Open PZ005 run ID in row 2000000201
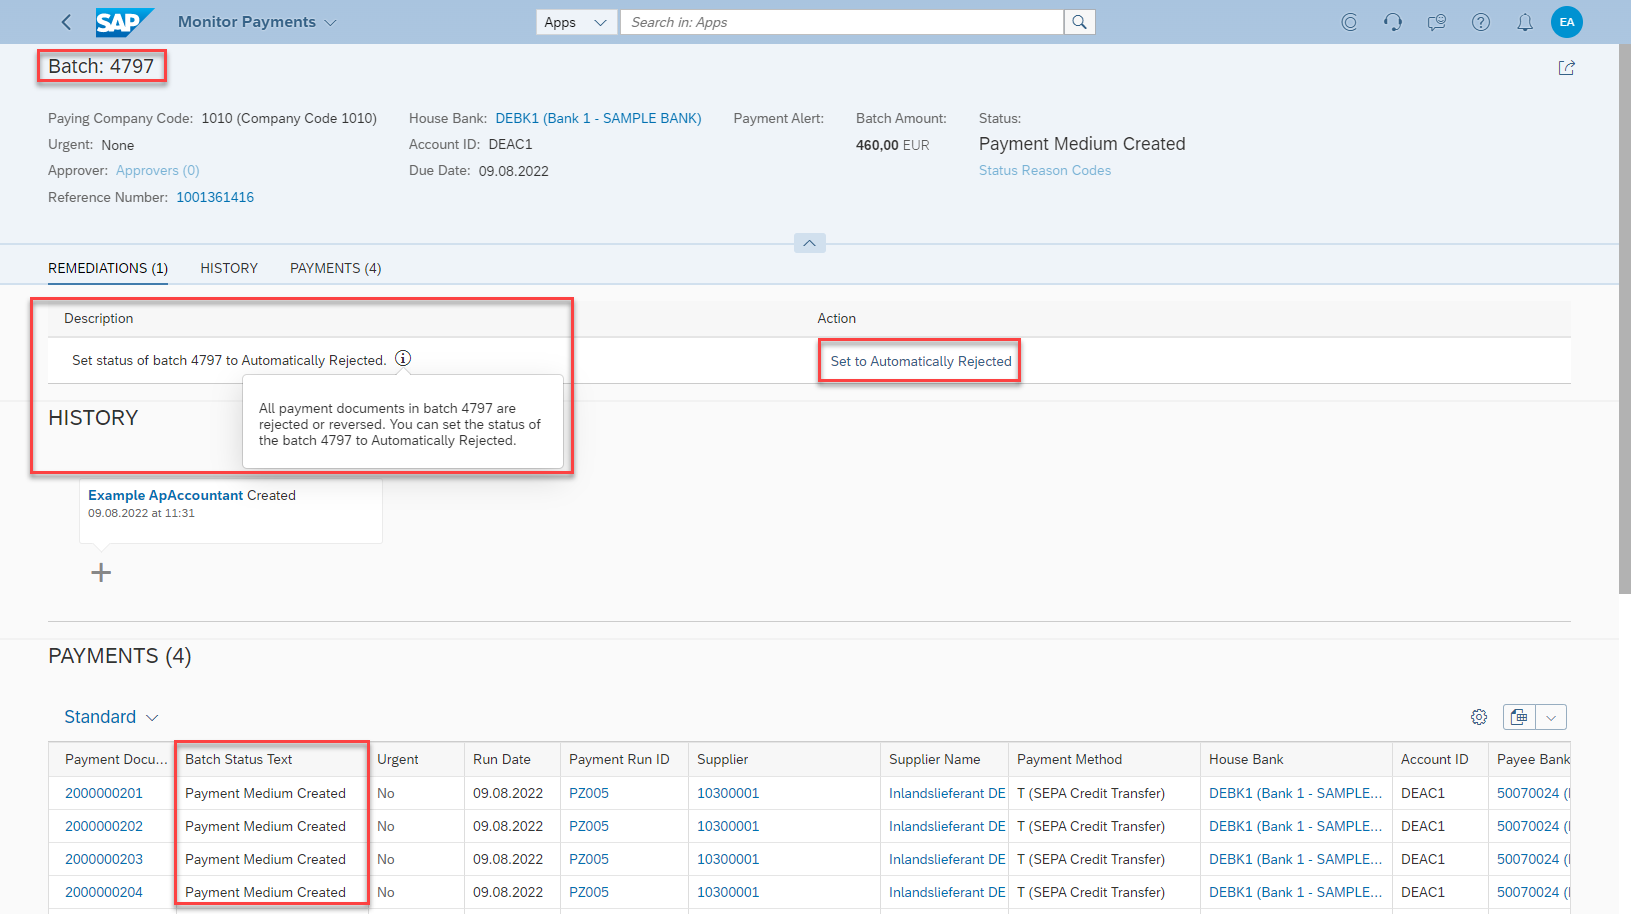The height and width of the screenshot is (914, 1631). point(589,793)
